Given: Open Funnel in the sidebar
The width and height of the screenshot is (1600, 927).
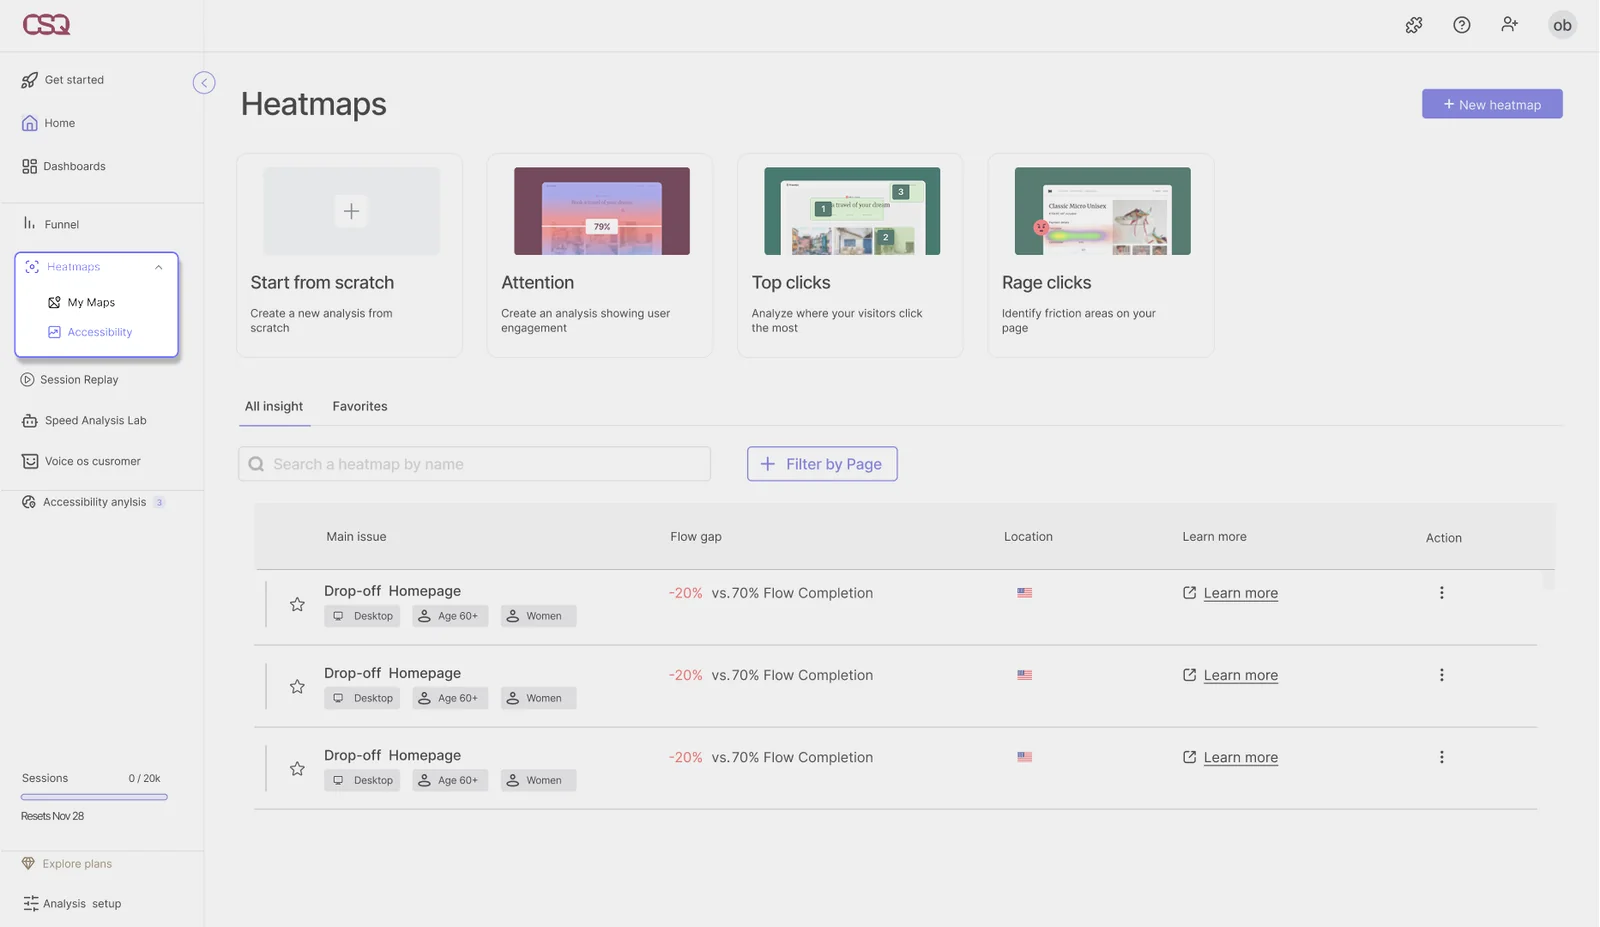Looking at the screenshot, I should click(50, 224).
